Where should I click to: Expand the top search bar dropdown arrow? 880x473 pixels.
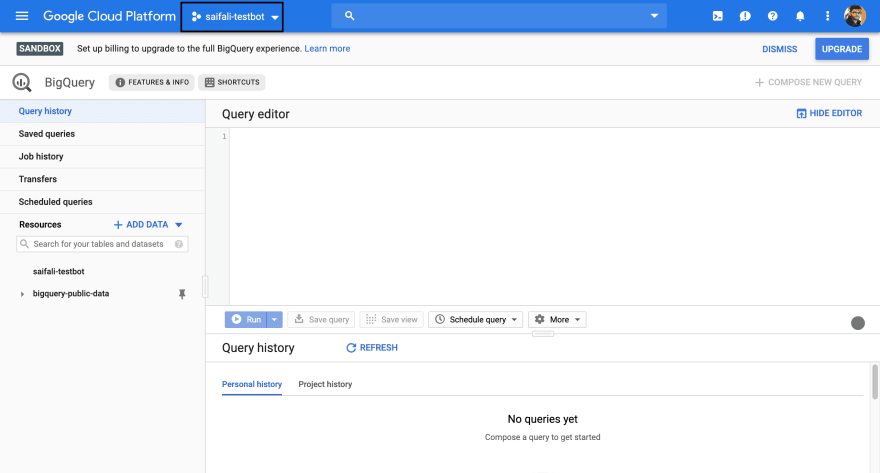(654, 16)
